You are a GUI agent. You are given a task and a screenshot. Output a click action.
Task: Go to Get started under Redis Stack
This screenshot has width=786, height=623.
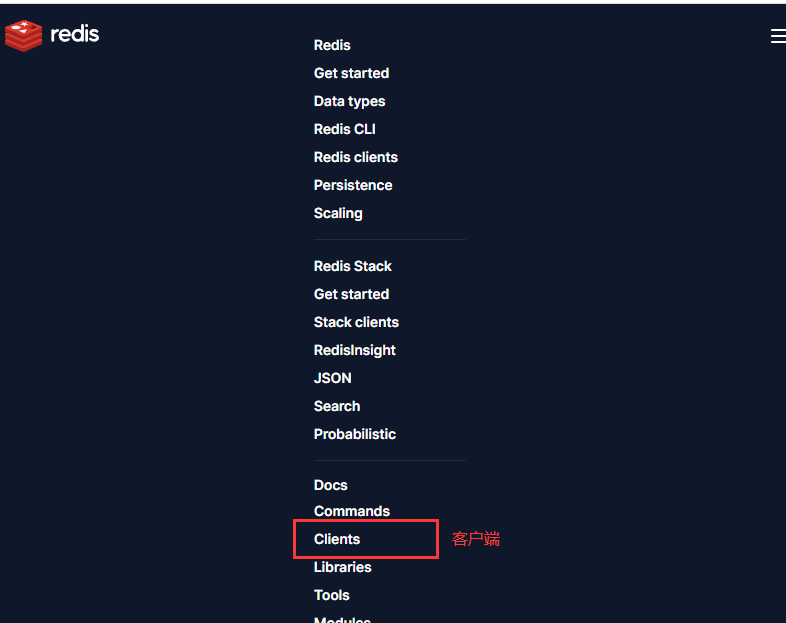coord(351,294)
